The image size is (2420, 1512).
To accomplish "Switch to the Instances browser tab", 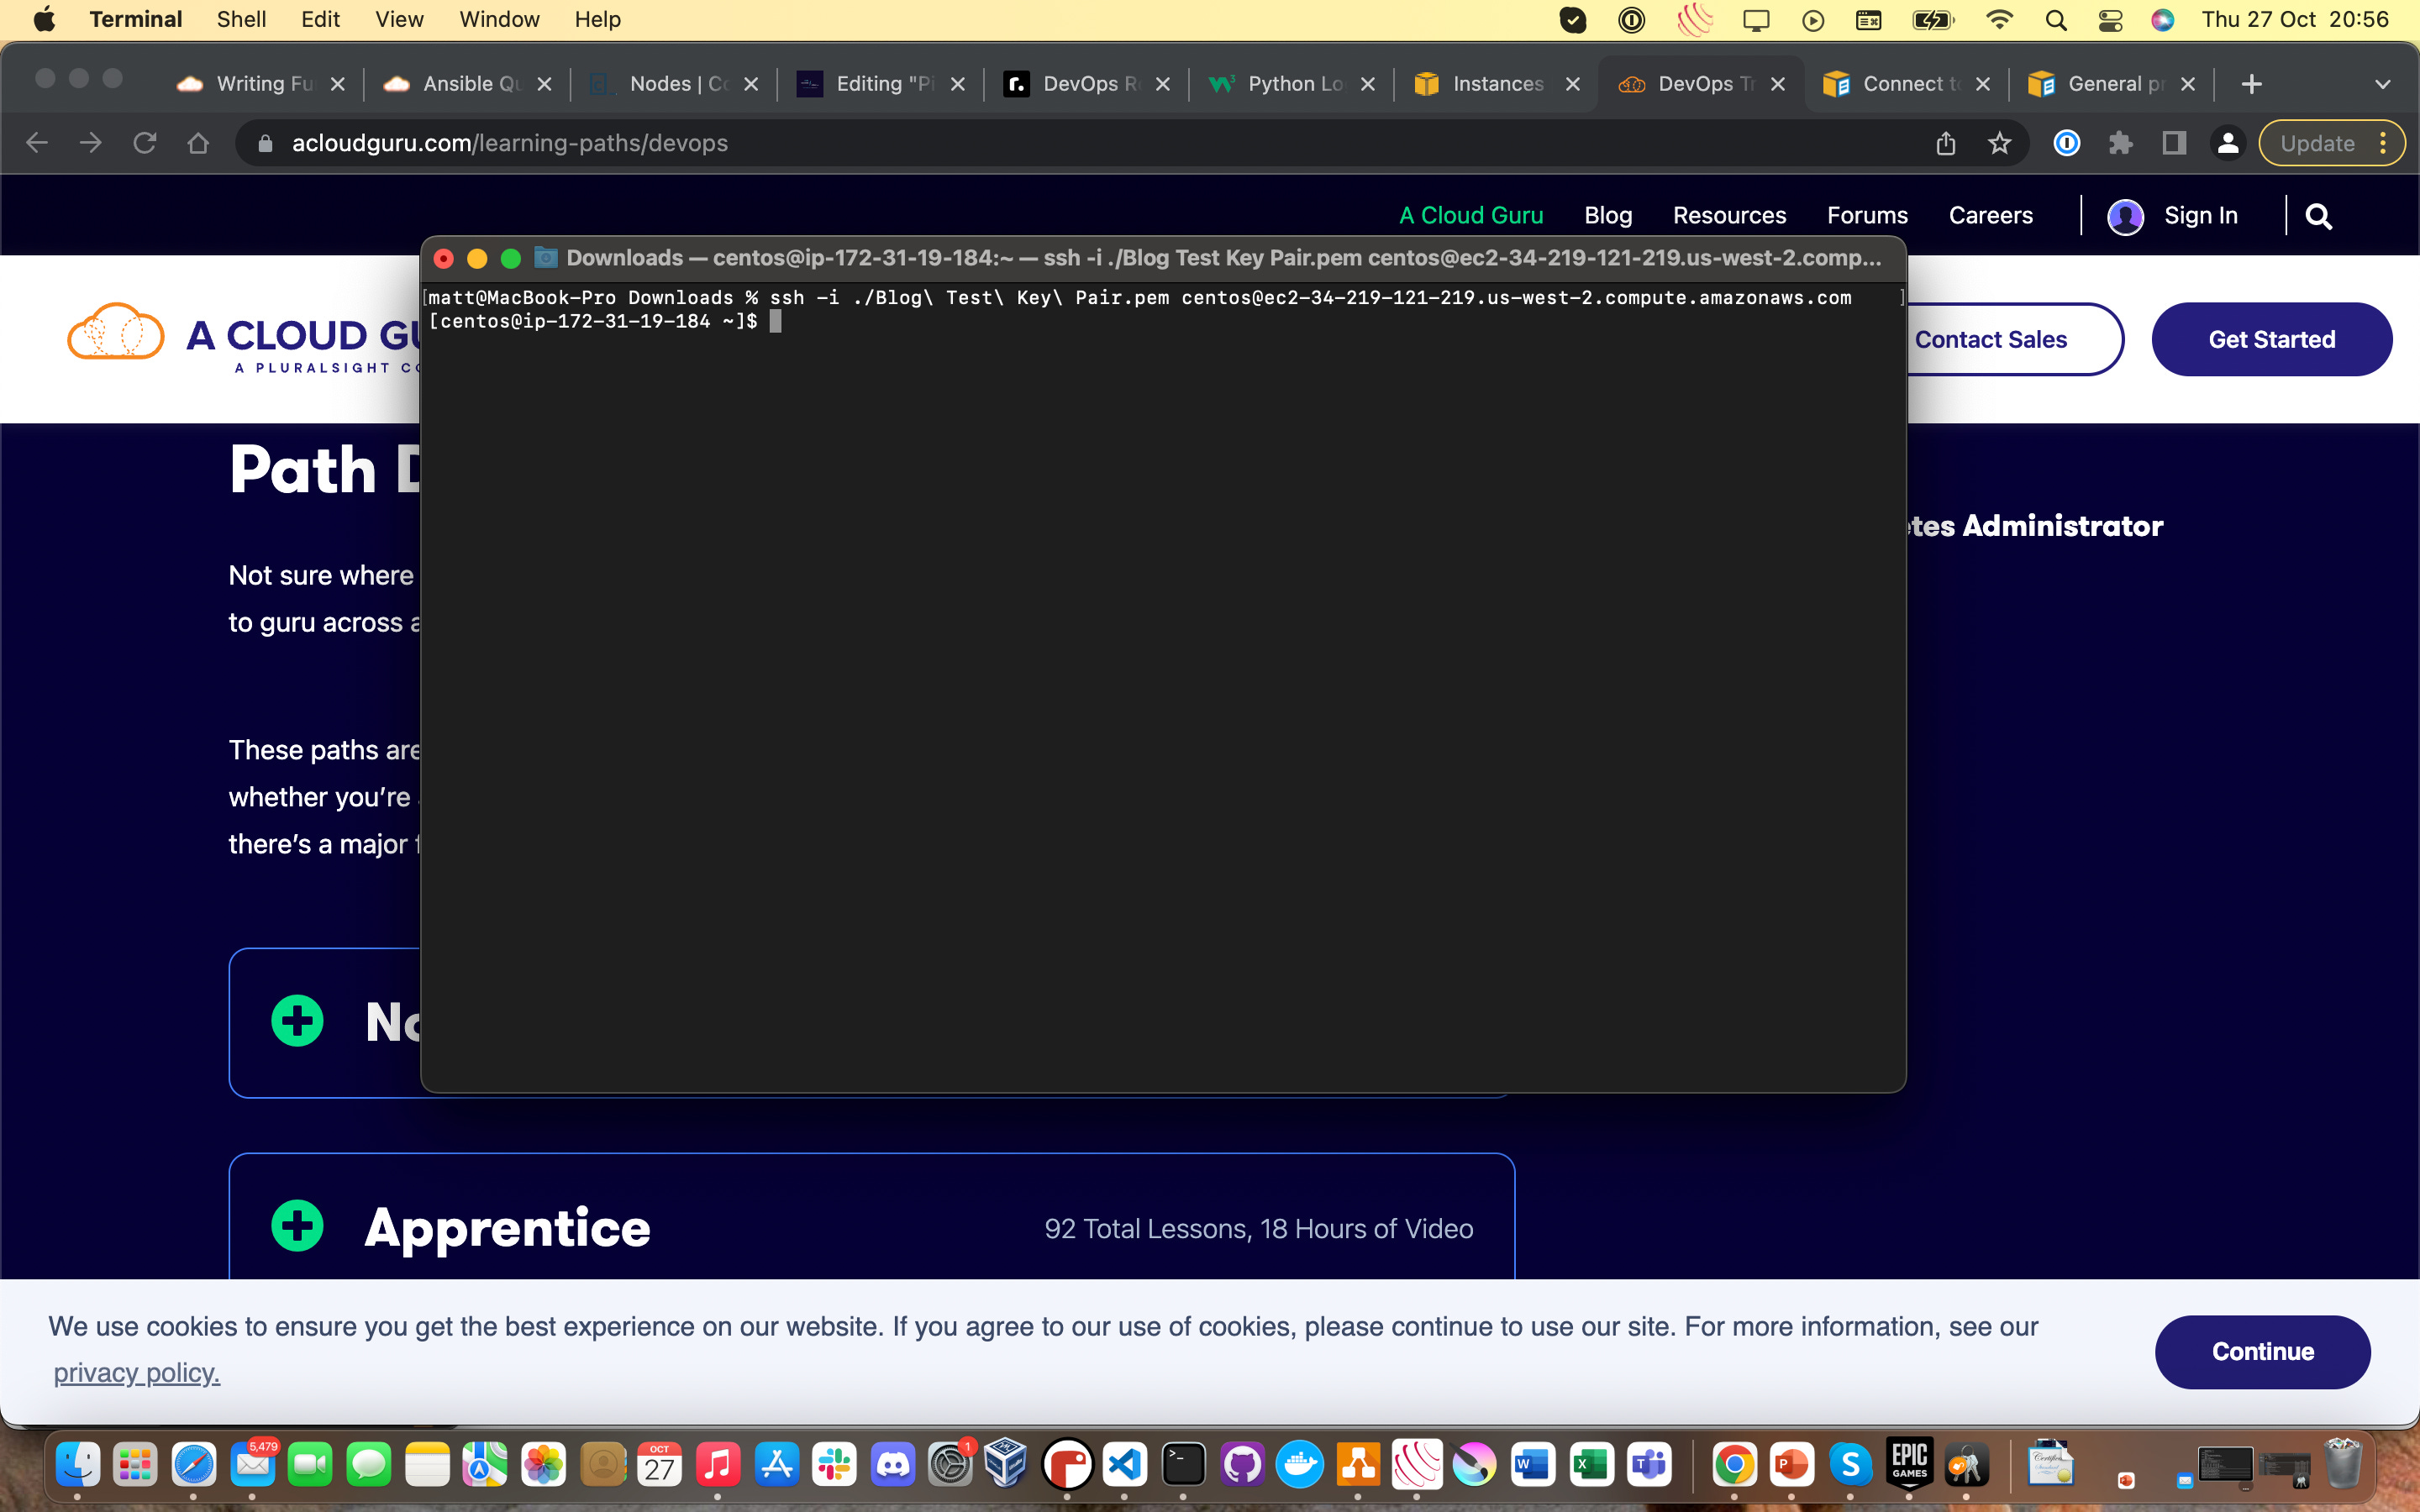I will (x=1496, y=84).
